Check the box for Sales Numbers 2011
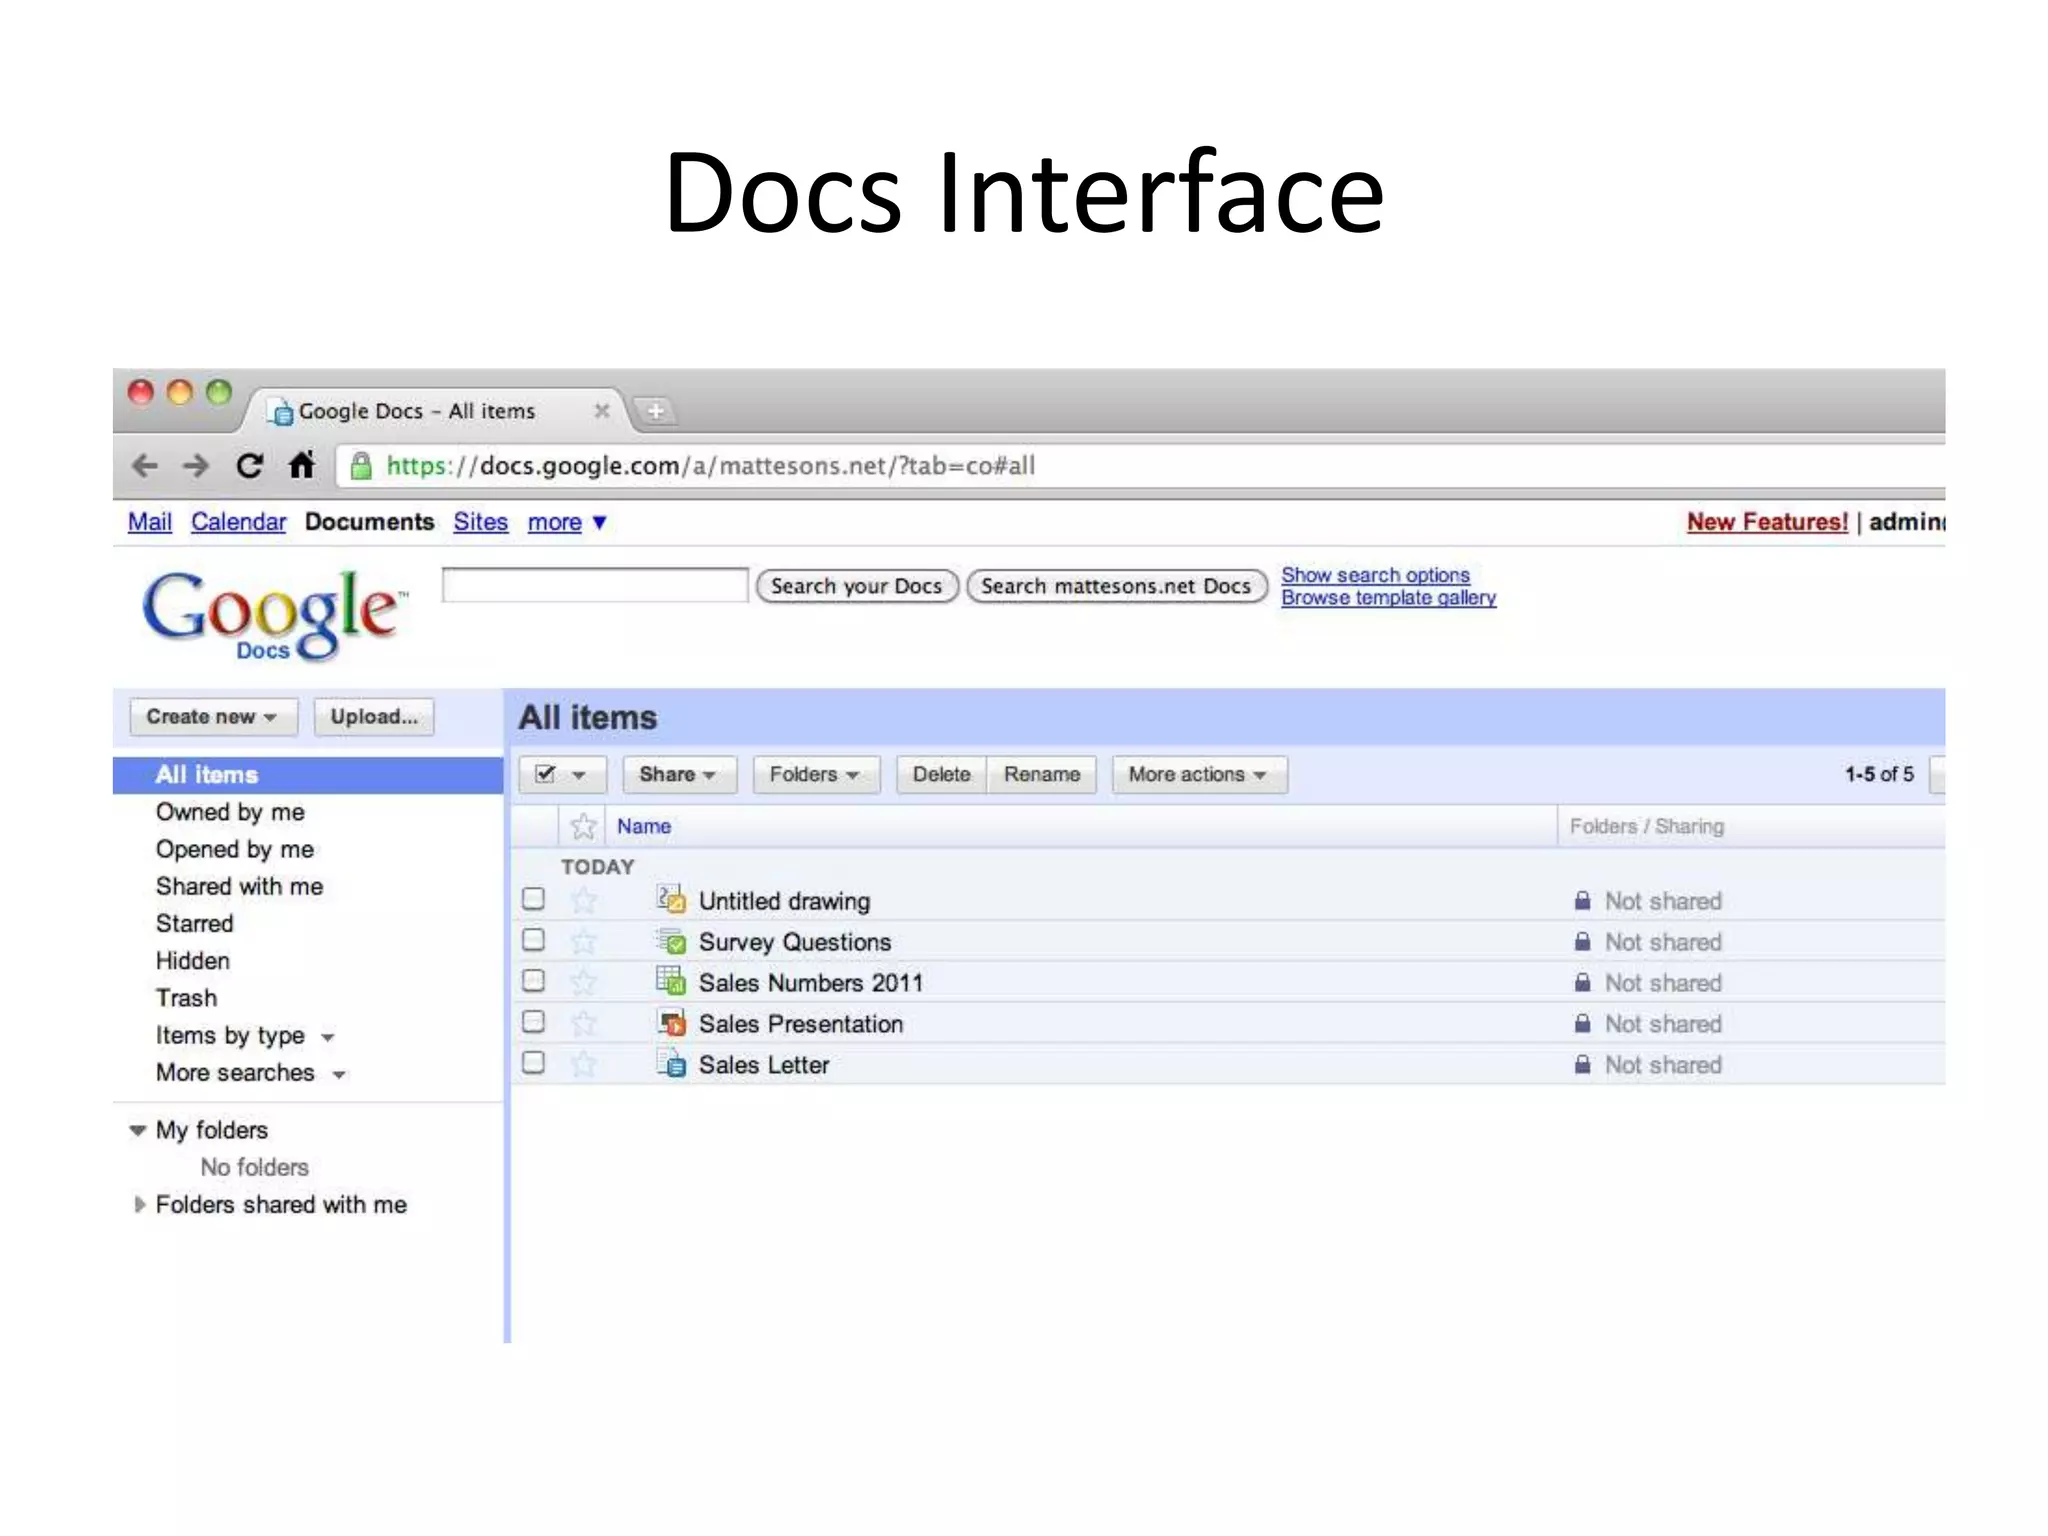2048x1536 pixels. click(x=534, y=980)
